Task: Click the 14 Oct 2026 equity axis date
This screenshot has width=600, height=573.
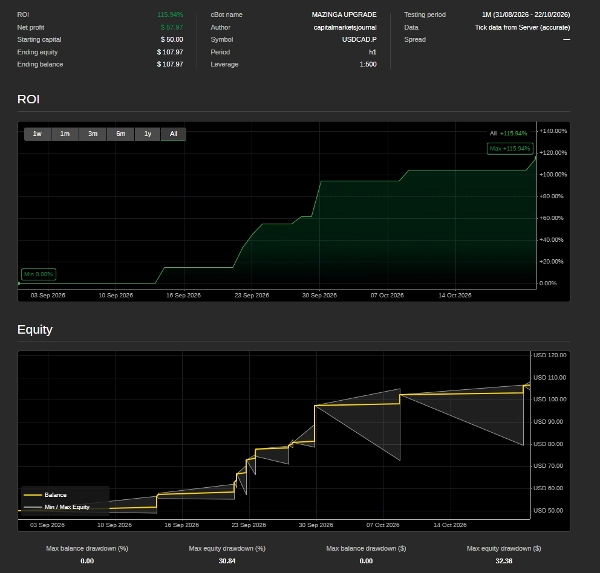Action: (x=450, y=525)
